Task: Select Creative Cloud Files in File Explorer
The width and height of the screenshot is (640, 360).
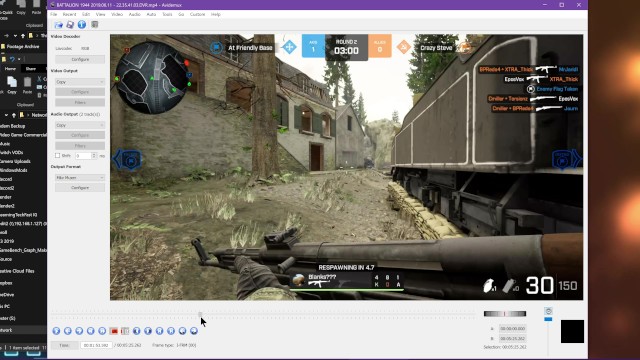Action: coord(17,271)
